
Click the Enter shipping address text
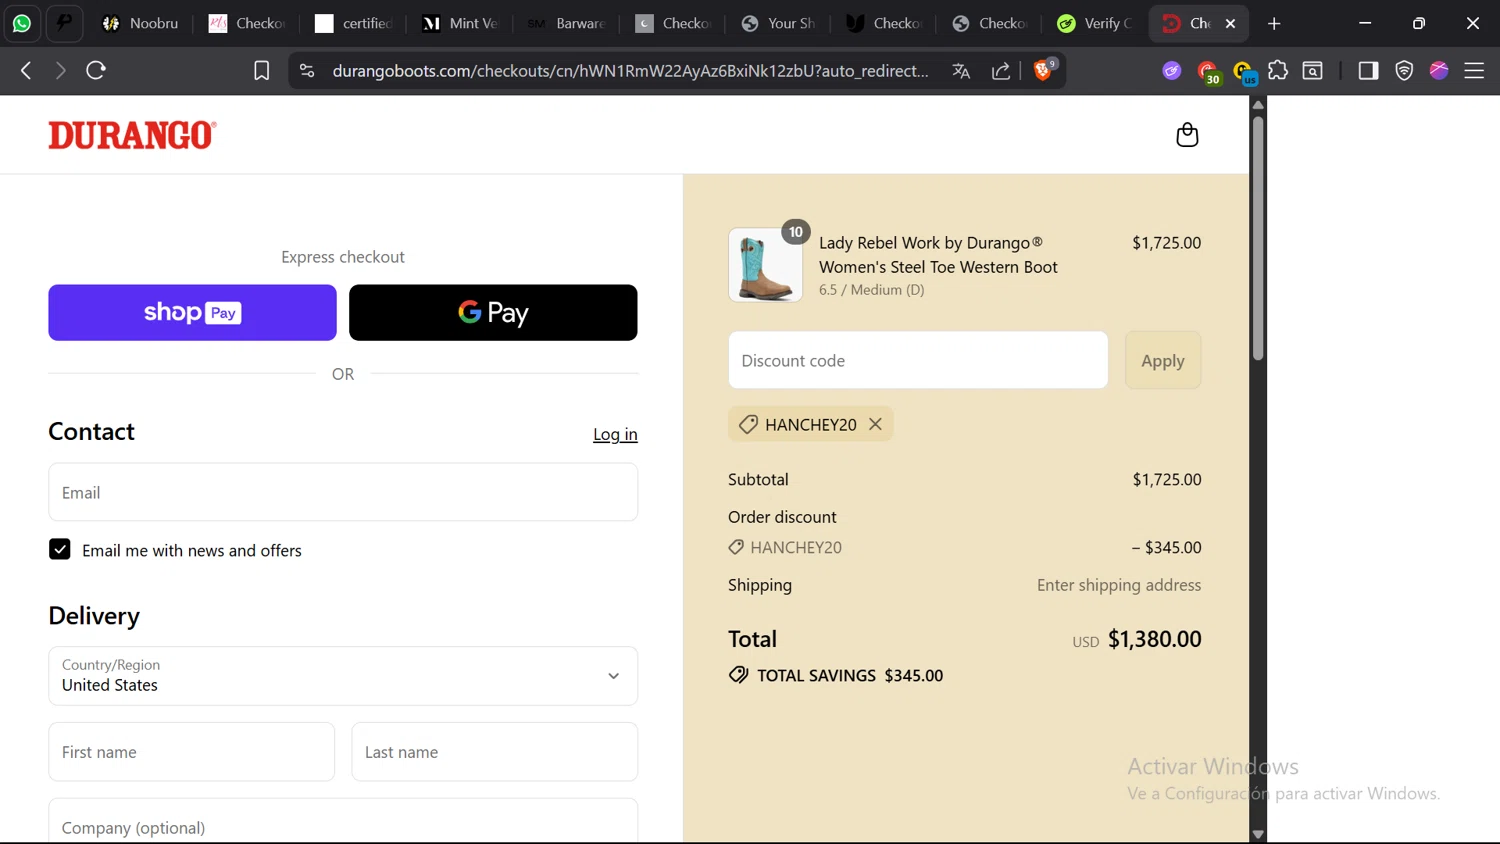click(x=1119, y=585)
